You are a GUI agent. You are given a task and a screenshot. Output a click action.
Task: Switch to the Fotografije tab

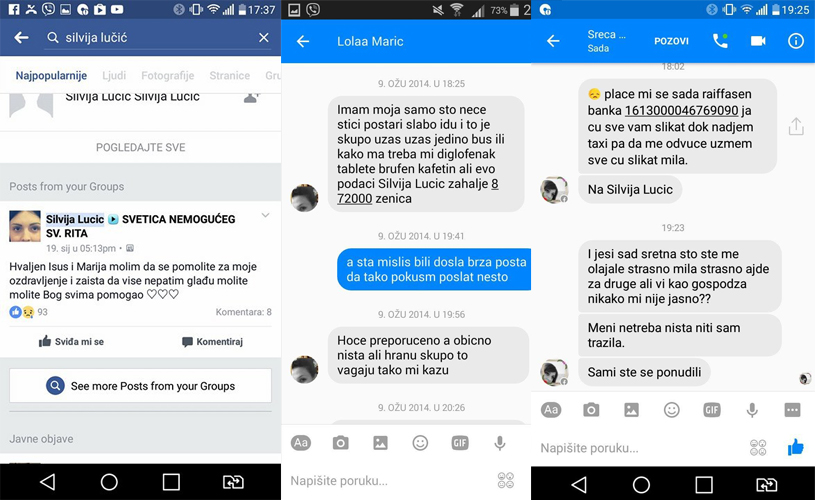click(x=167, y=76)
